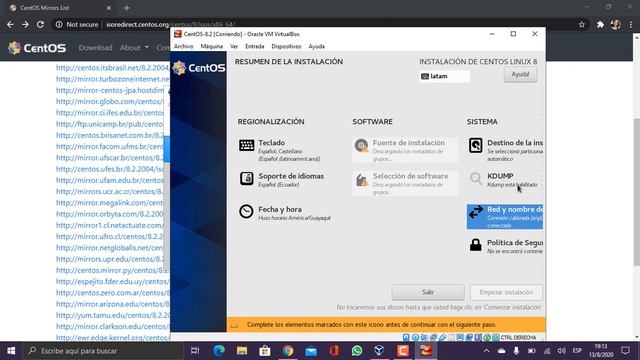Open Ayuda menu in VirtualBox
The width and height of the screenshot is (640, 360).
[x=316, y=47]
